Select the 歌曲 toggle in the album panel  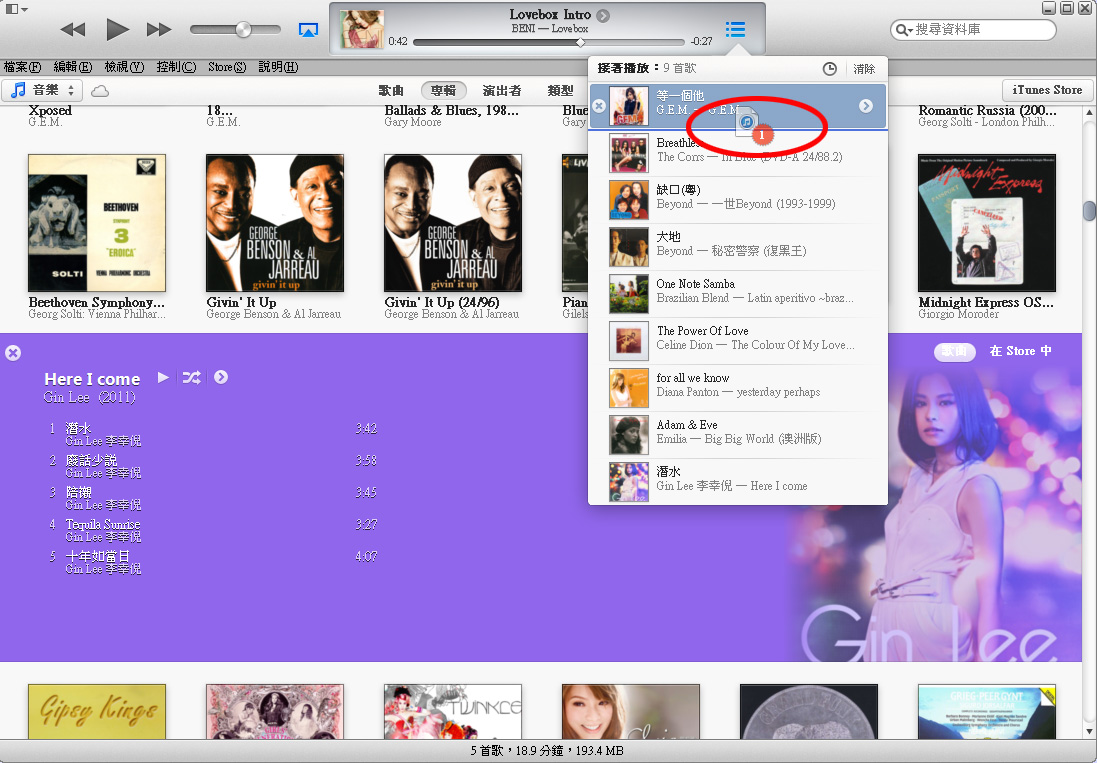tap(954, 351)
